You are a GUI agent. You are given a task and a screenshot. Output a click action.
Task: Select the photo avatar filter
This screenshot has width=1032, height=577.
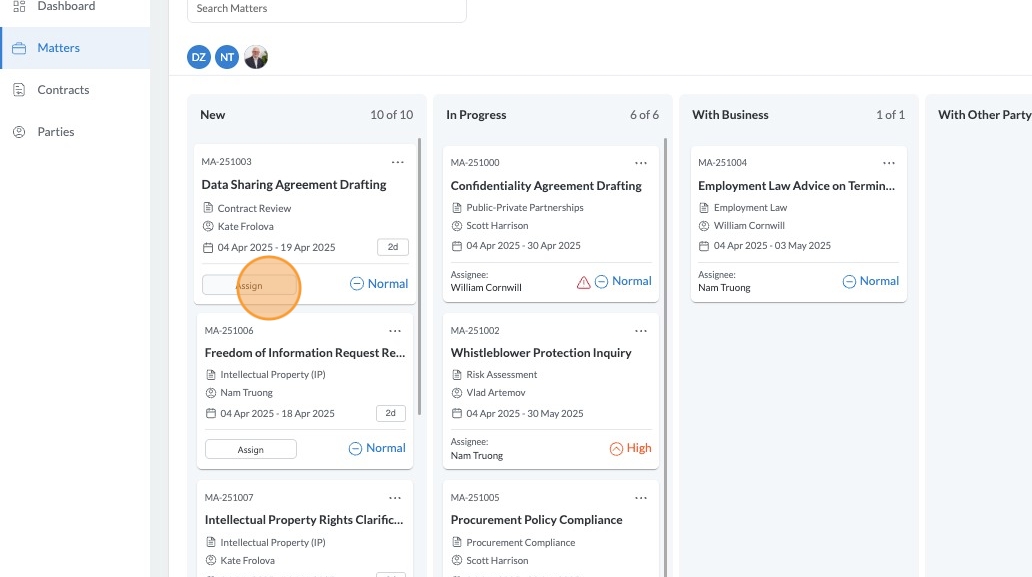pos(256,57)
